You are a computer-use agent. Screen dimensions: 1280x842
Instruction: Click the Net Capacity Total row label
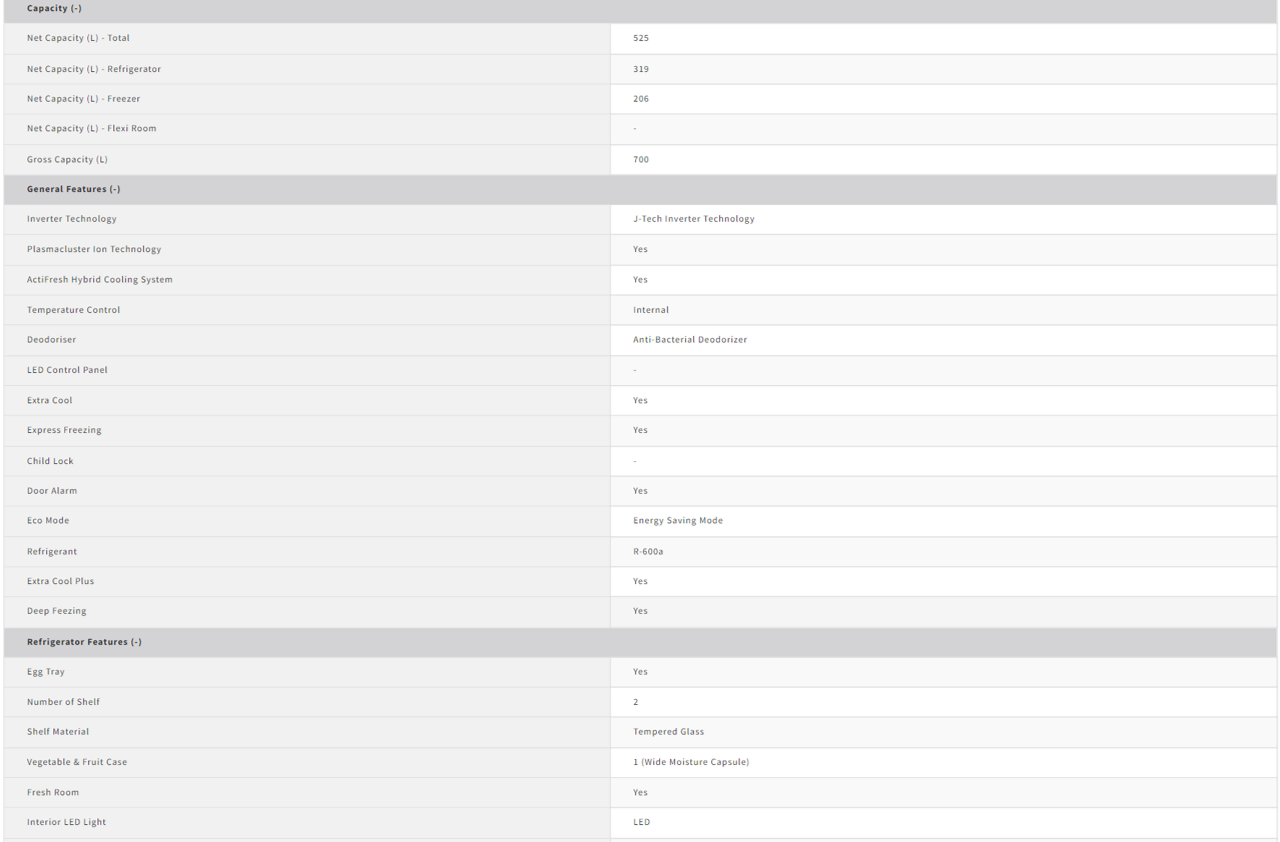pos(78,38)
